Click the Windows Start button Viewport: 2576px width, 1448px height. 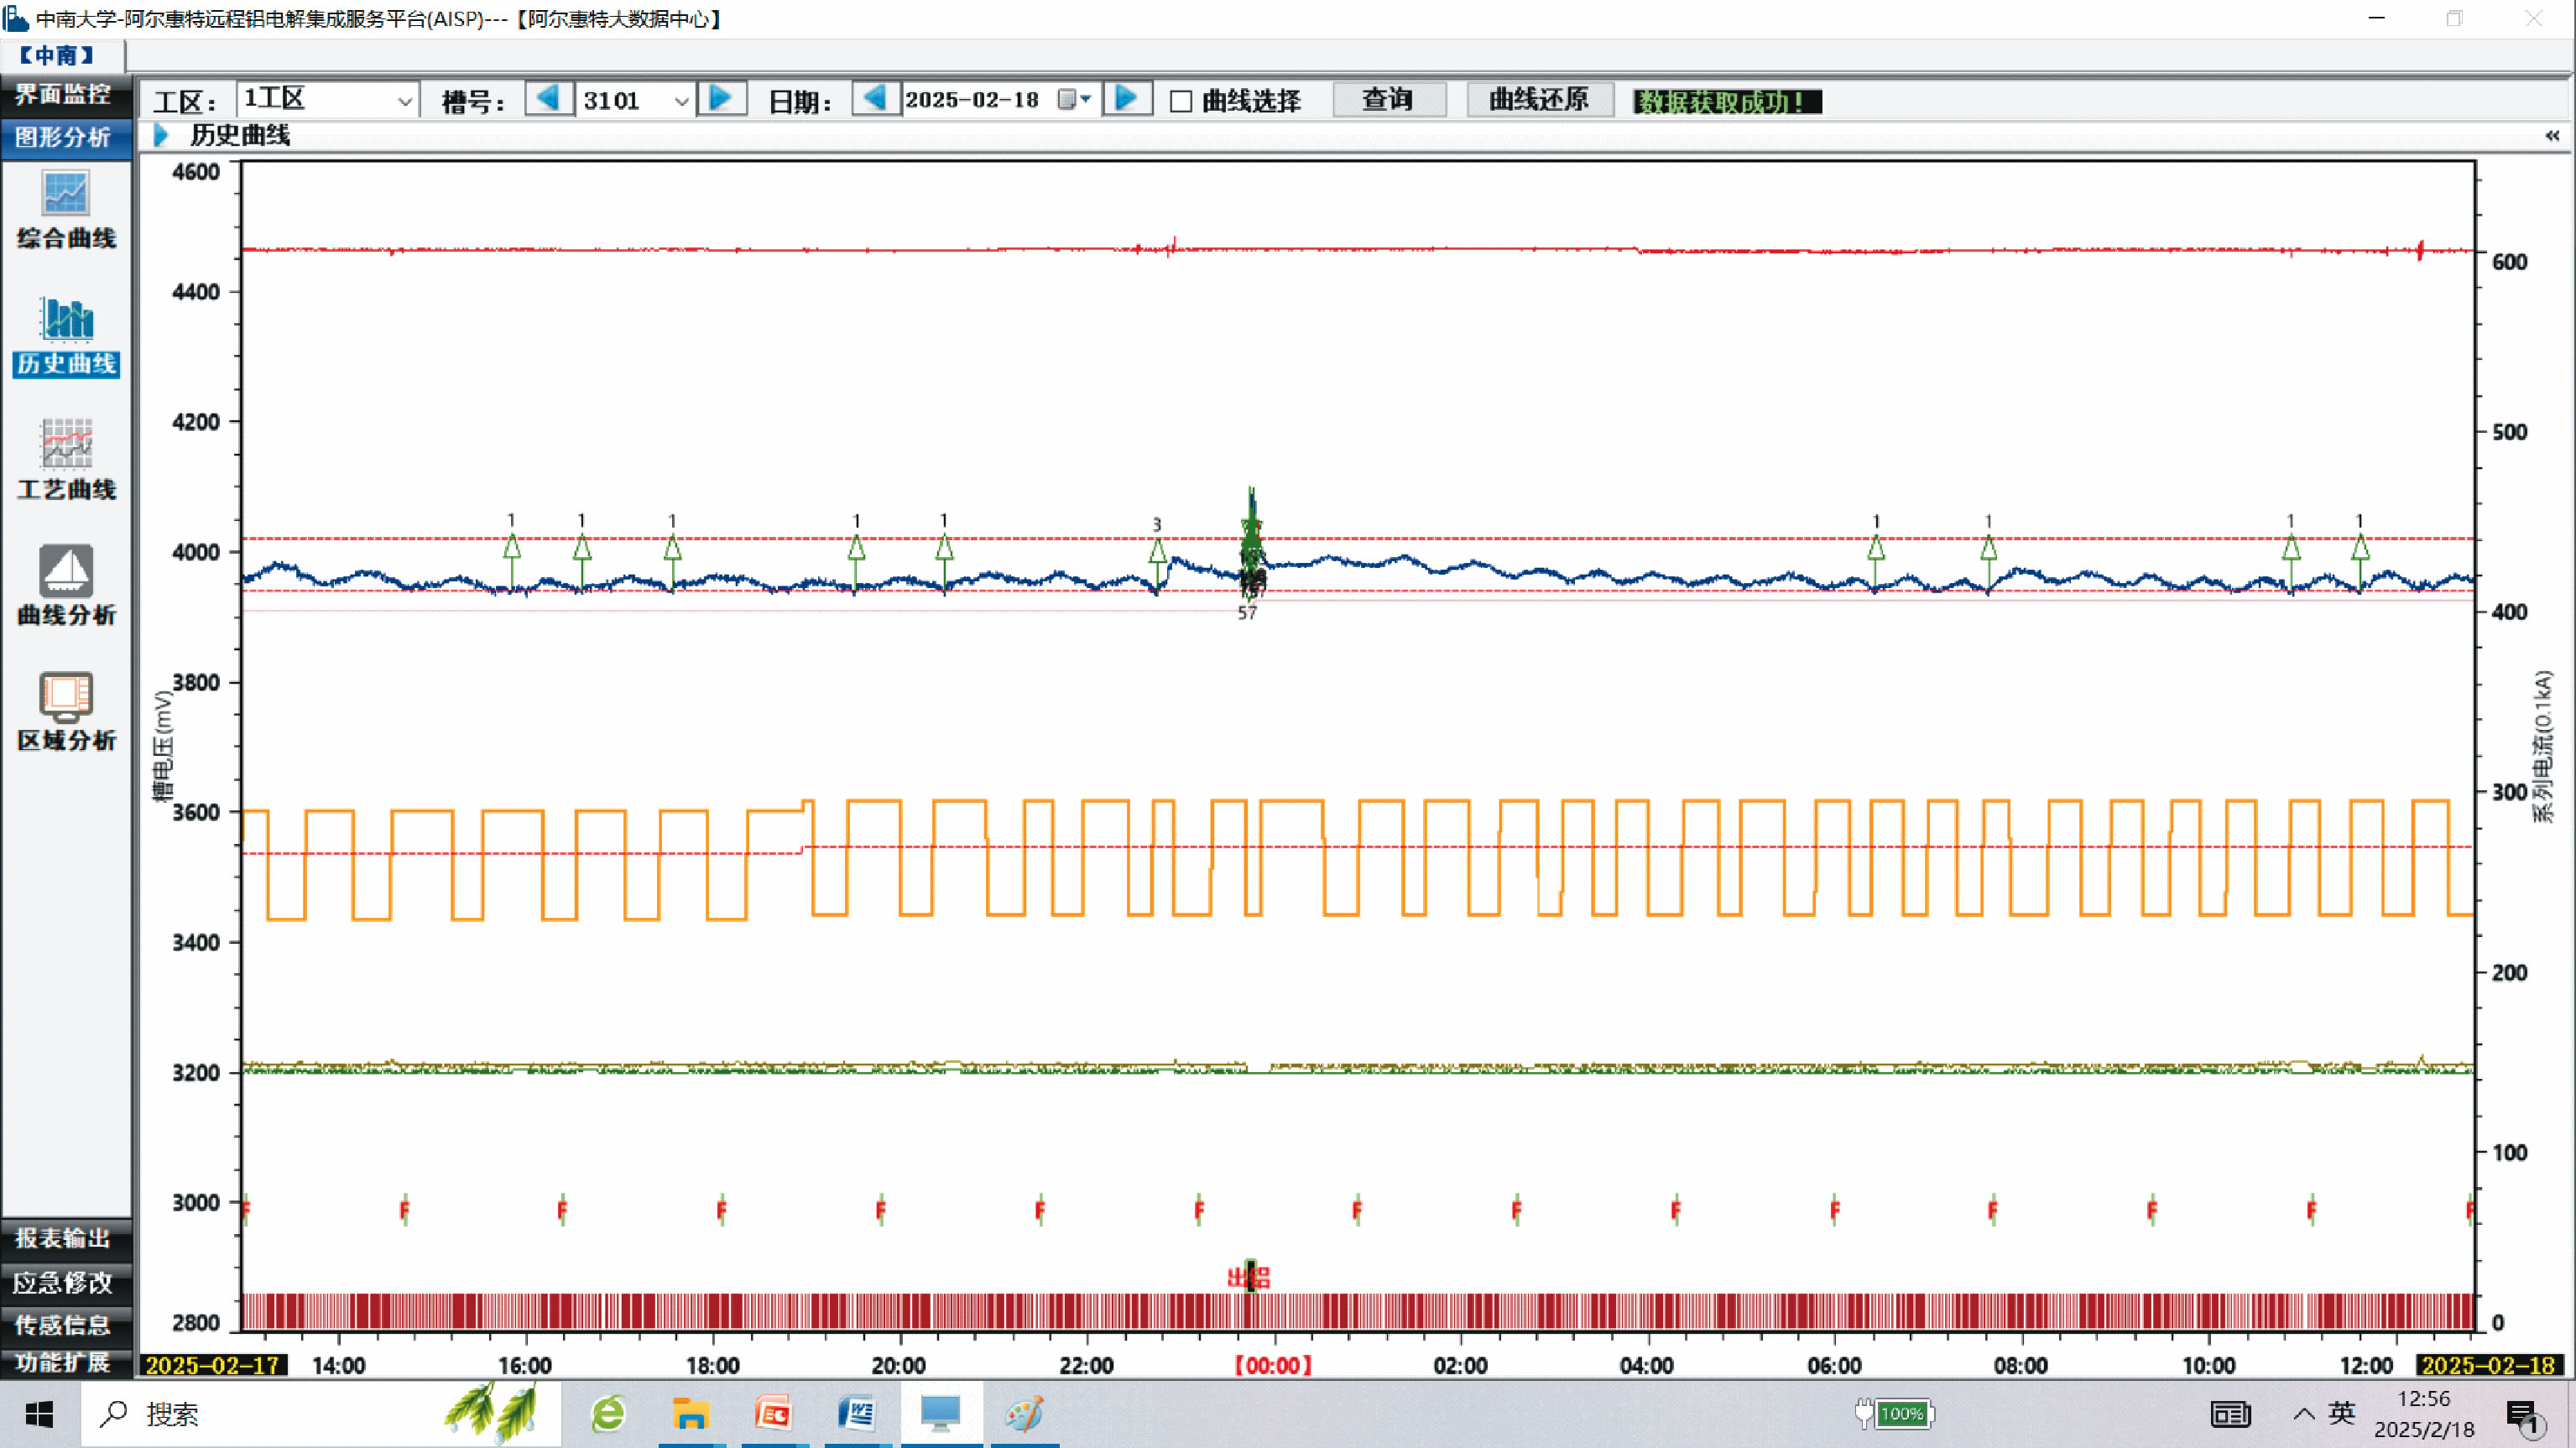click(x=39, y=1414)
